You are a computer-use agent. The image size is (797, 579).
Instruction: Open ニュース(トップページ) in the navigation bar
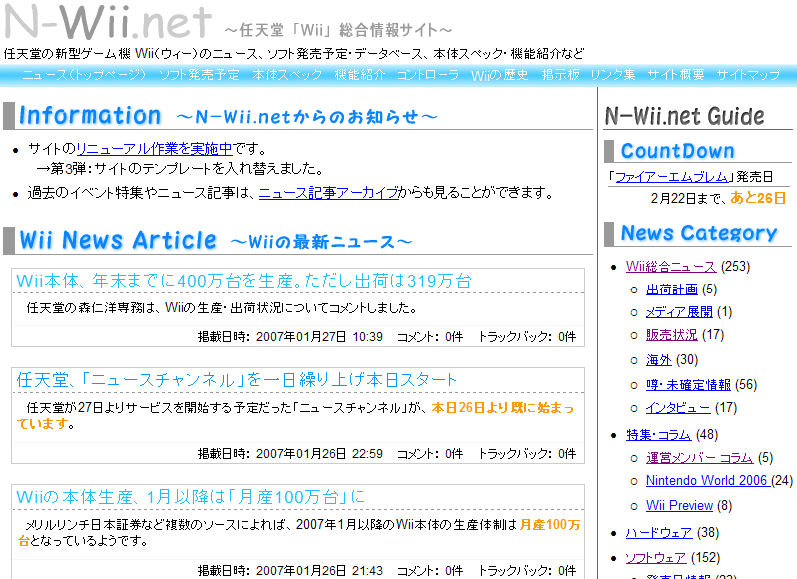tap(84, 75)
